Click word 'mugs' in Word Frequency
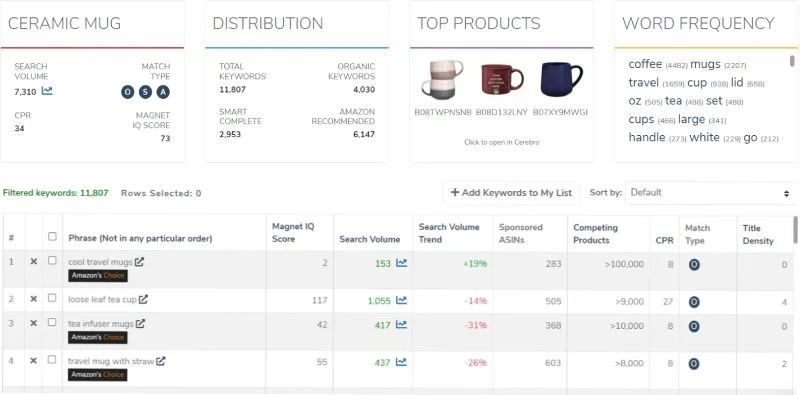The height and width of the screenshot is (395, 800). pyautogui.click(x=705, y=64)
